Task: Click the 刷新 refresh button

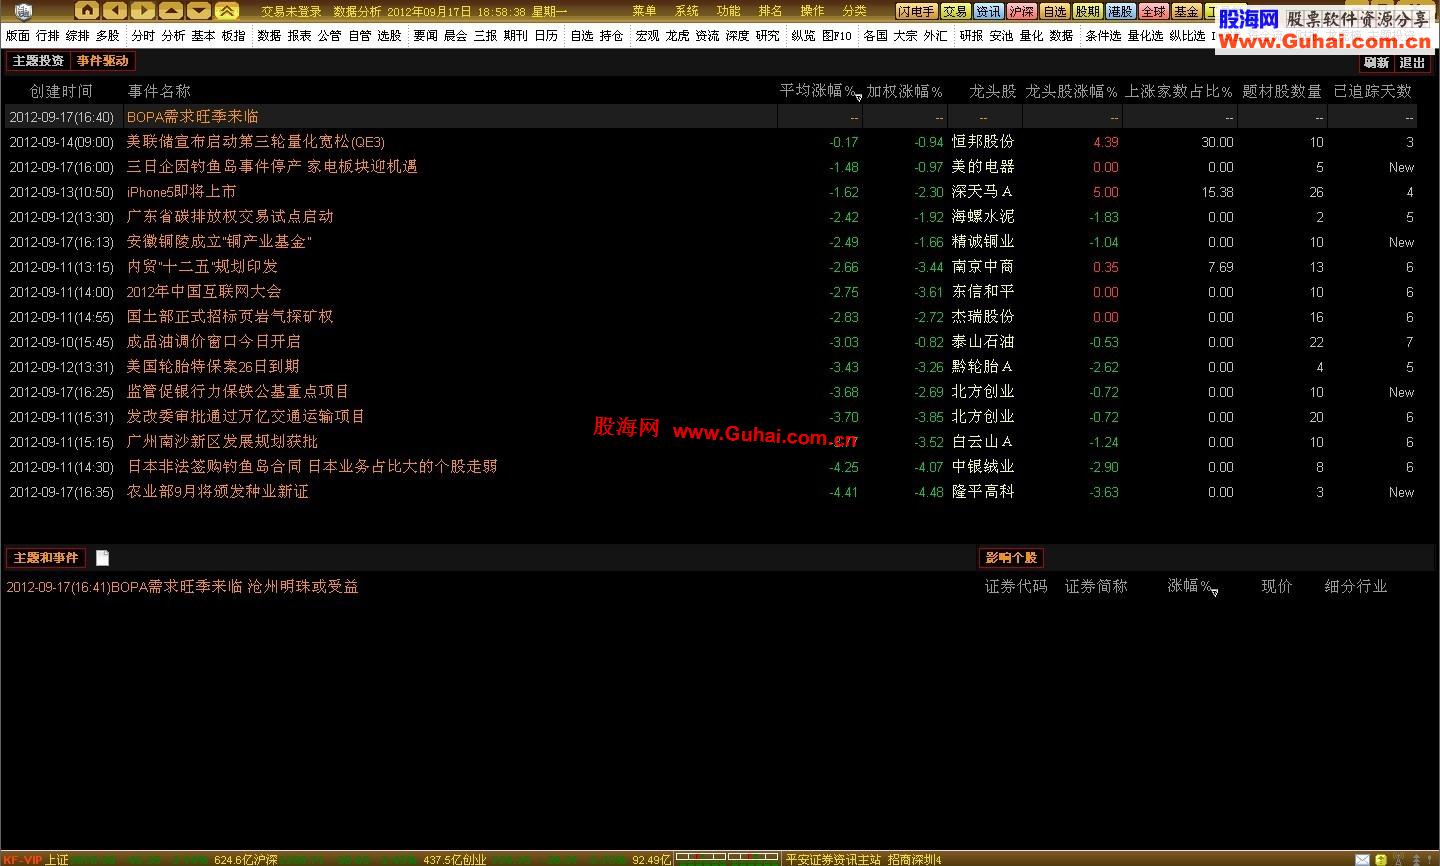Action: (1377, 62)
